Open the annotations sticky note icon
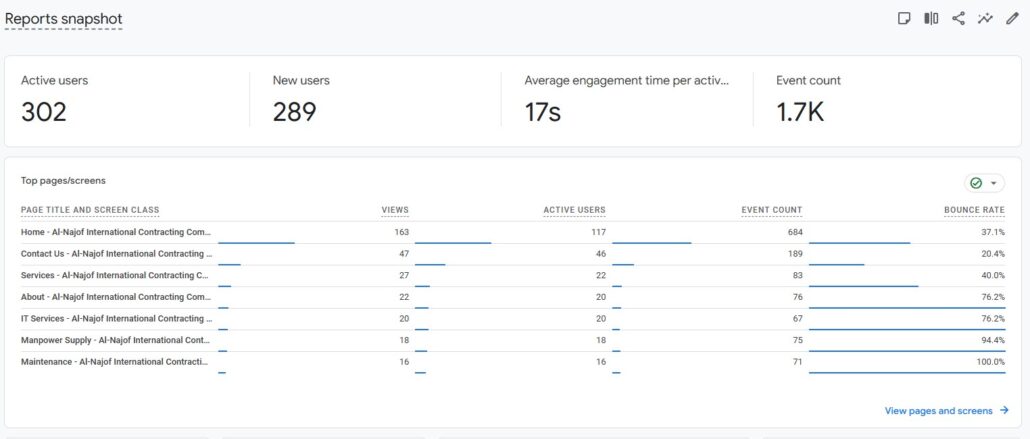 [904, 18]
